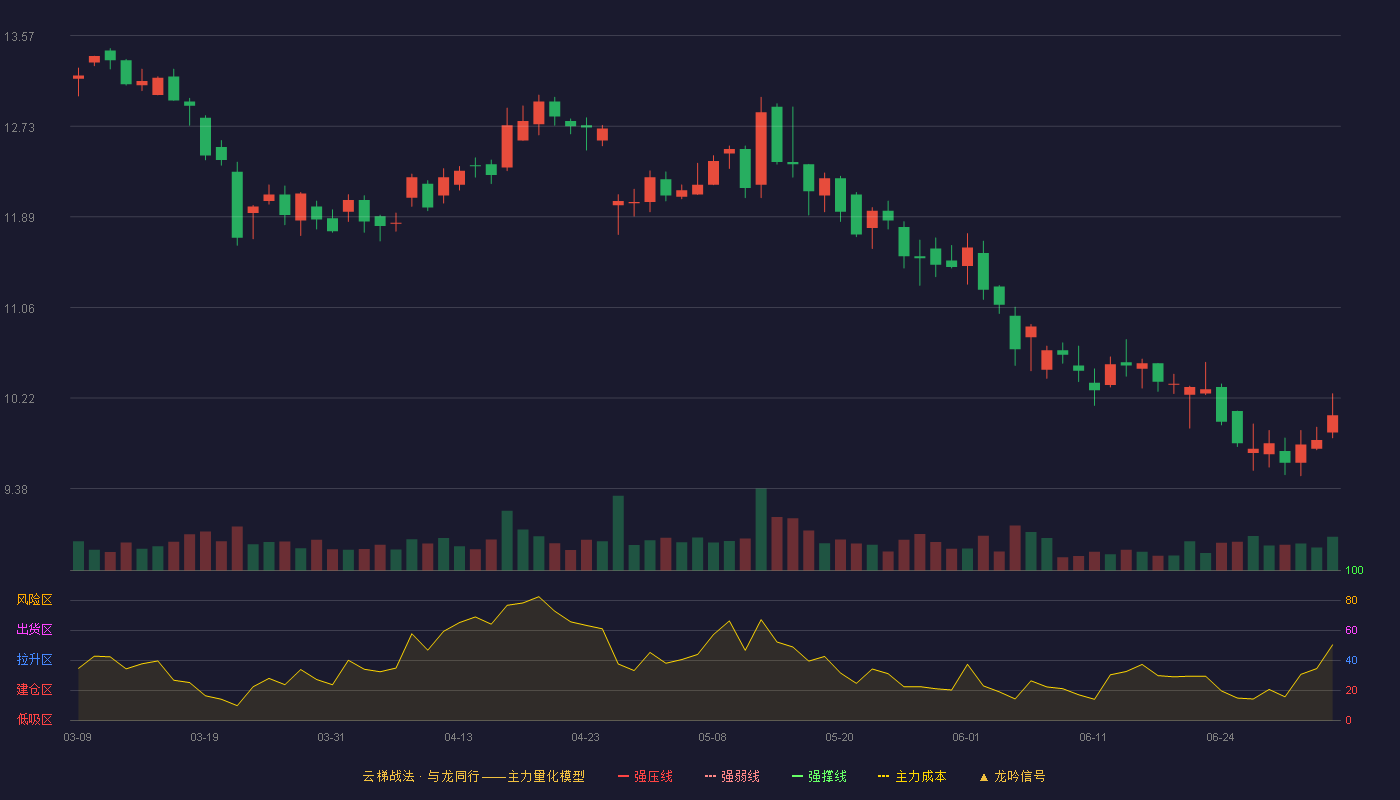The width and height of the screenshot is (1400, 800).
Task: Click the orange 80 indicator axis value
Action: point(1351,600)
